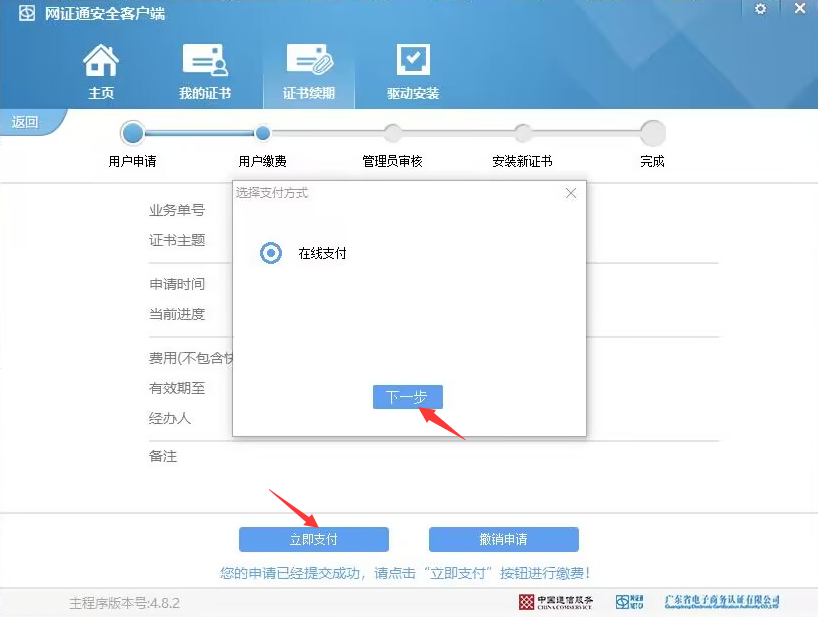Open the 主页 home icon
The width and height of the screenshot is (818, 617).
(100, 62)
